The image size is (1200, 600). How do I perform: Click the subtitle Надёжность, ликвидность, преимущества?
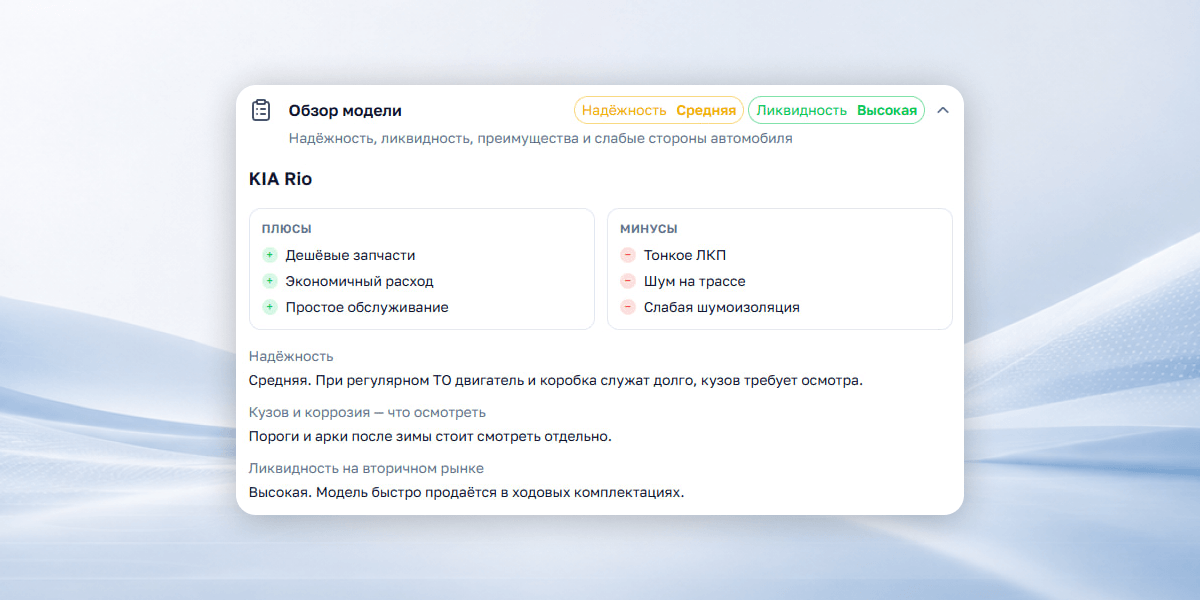click(x=541, y=138)
